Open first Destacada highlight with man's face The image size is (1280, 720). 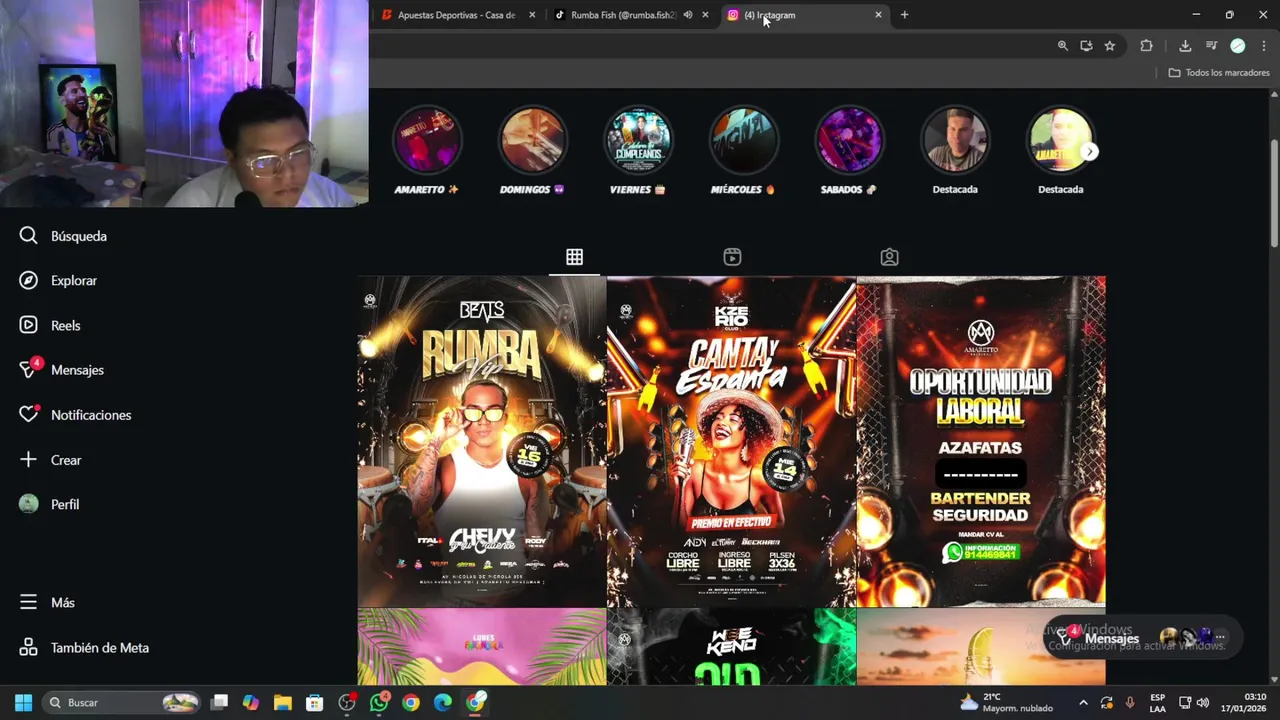coord(955,140)
